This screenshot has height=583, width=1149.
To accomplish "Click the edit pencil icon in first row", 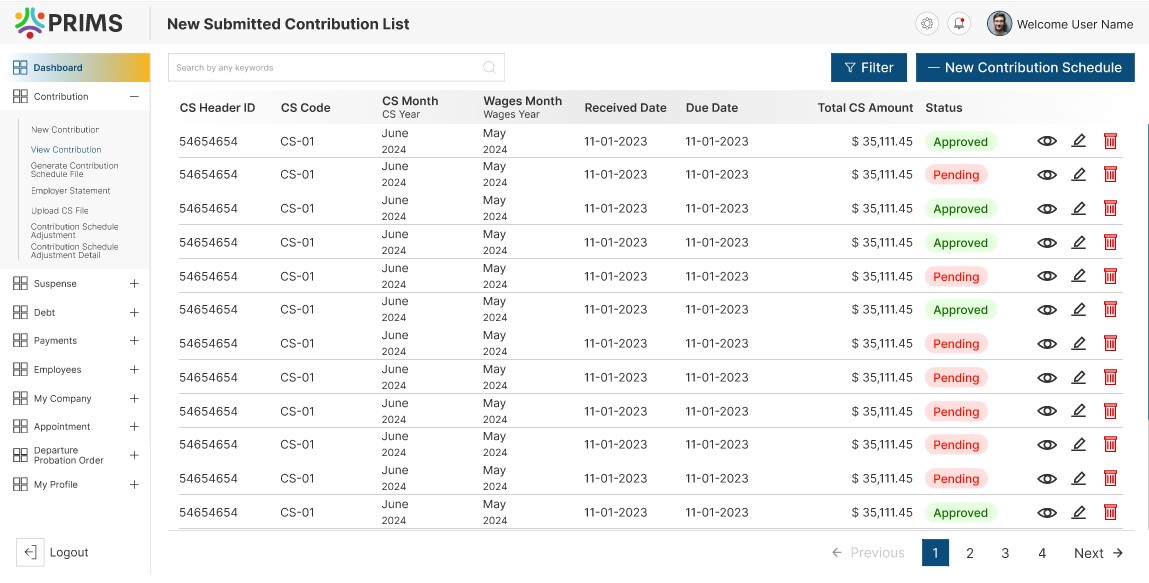I will [x=1078, y=141].
